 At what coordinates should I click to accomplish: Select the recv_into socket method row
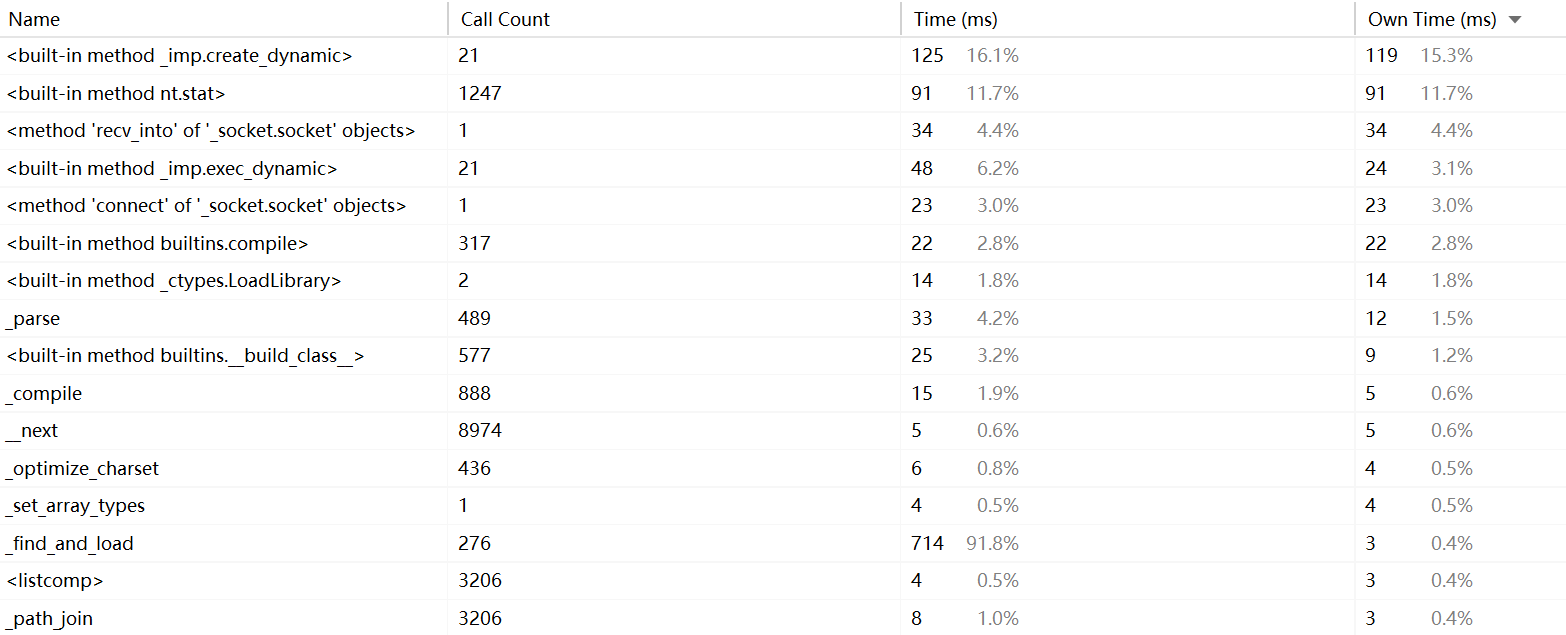point(783,131)
